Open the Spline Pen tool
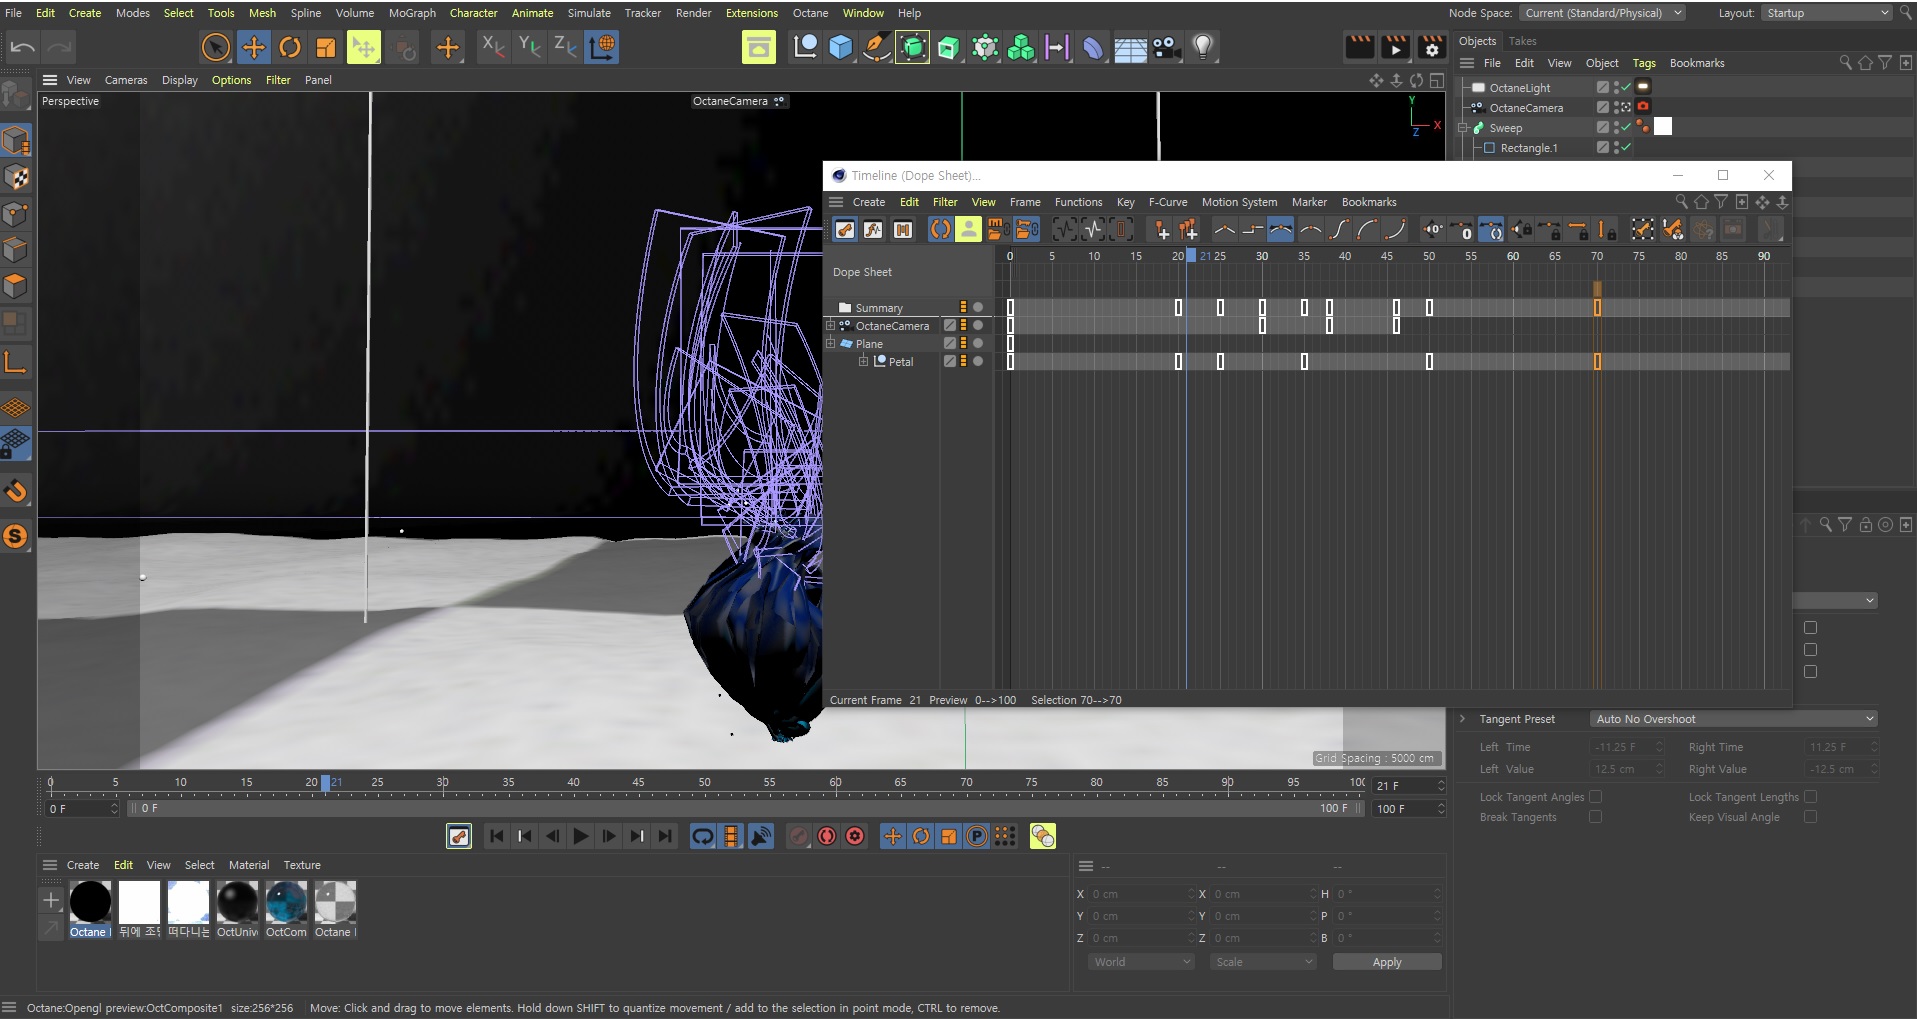This screenshot has height=1019, width=1917. pos(877,47)
